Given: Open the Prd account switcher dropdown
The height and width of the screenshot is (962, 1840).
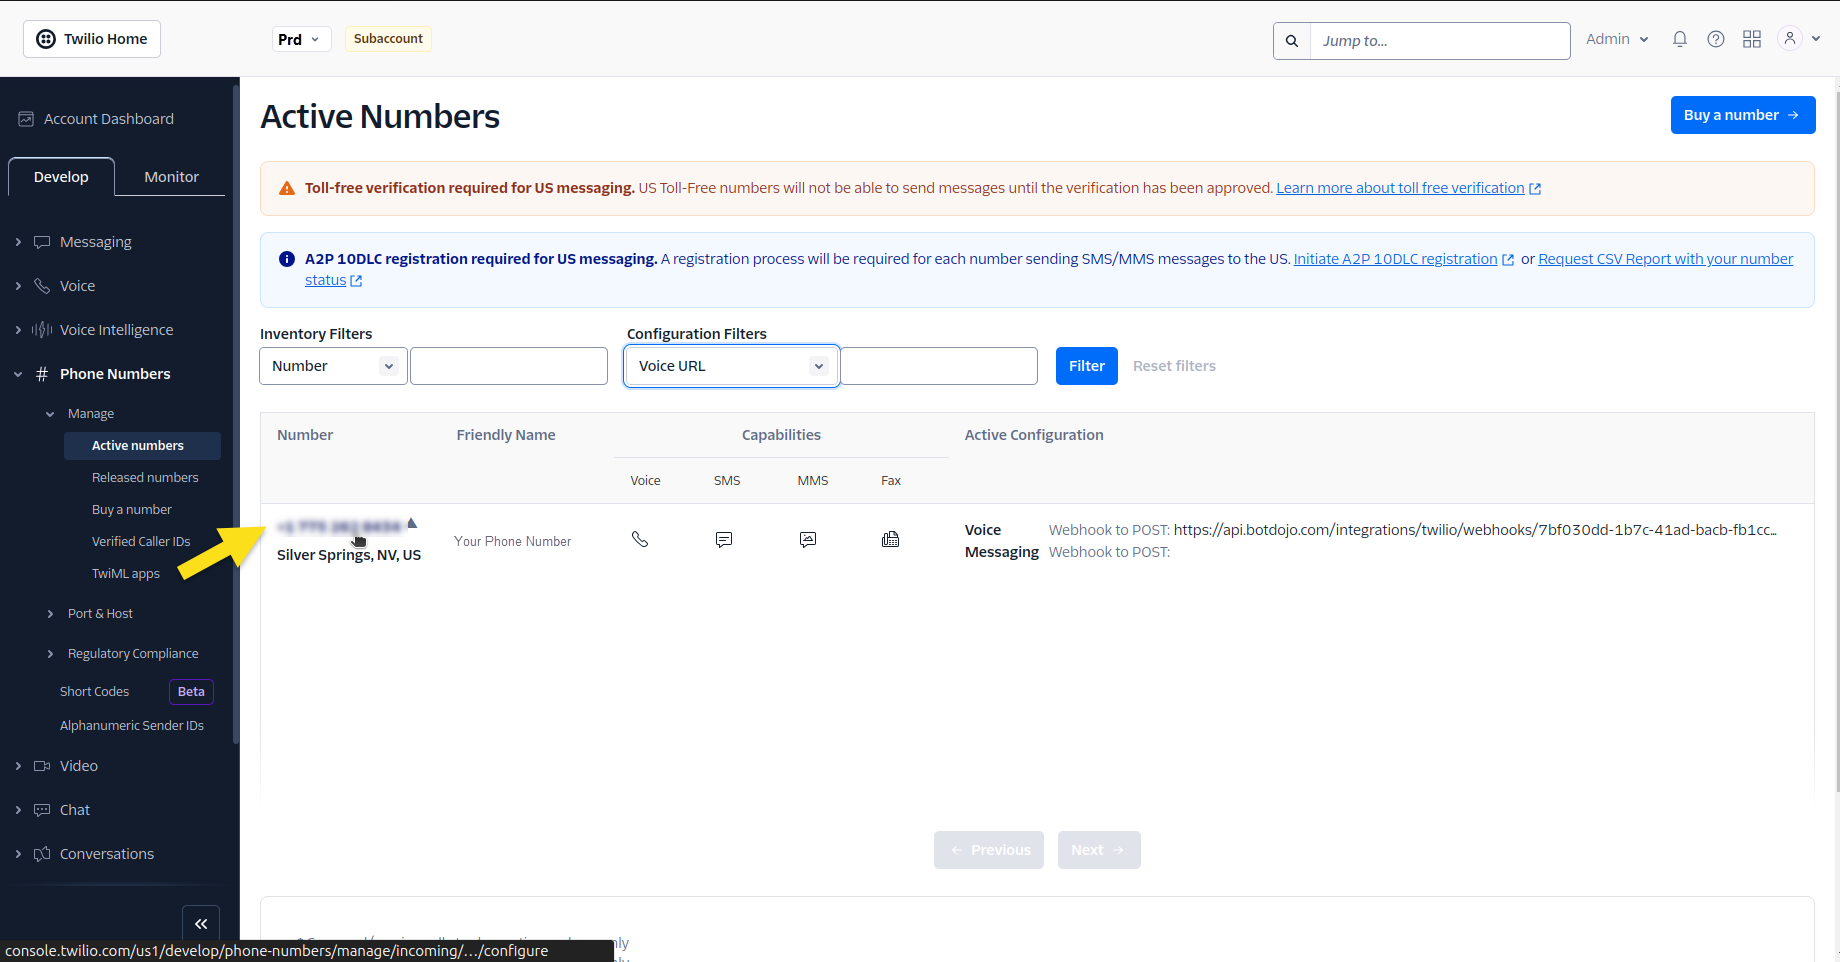Looking at the screenshot, I should pos(301,39).
